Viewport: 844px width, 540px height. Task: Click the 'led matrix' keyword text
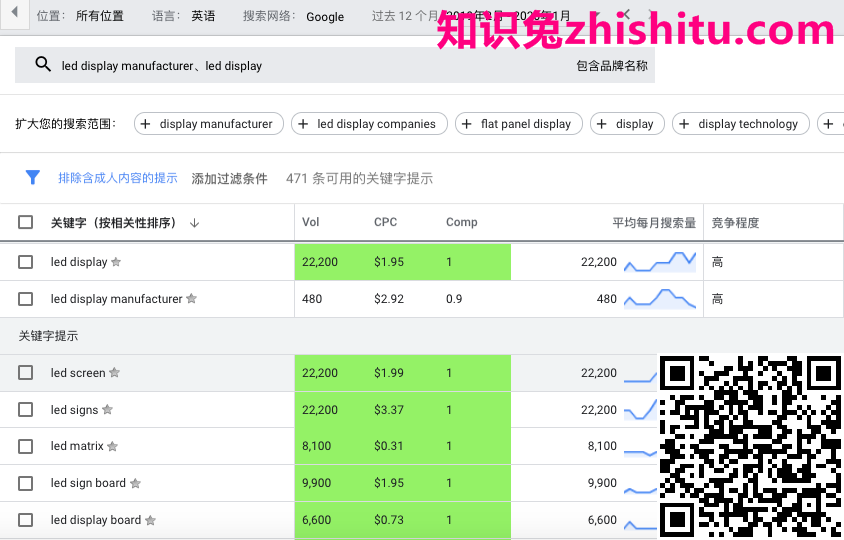coord(76,446)
